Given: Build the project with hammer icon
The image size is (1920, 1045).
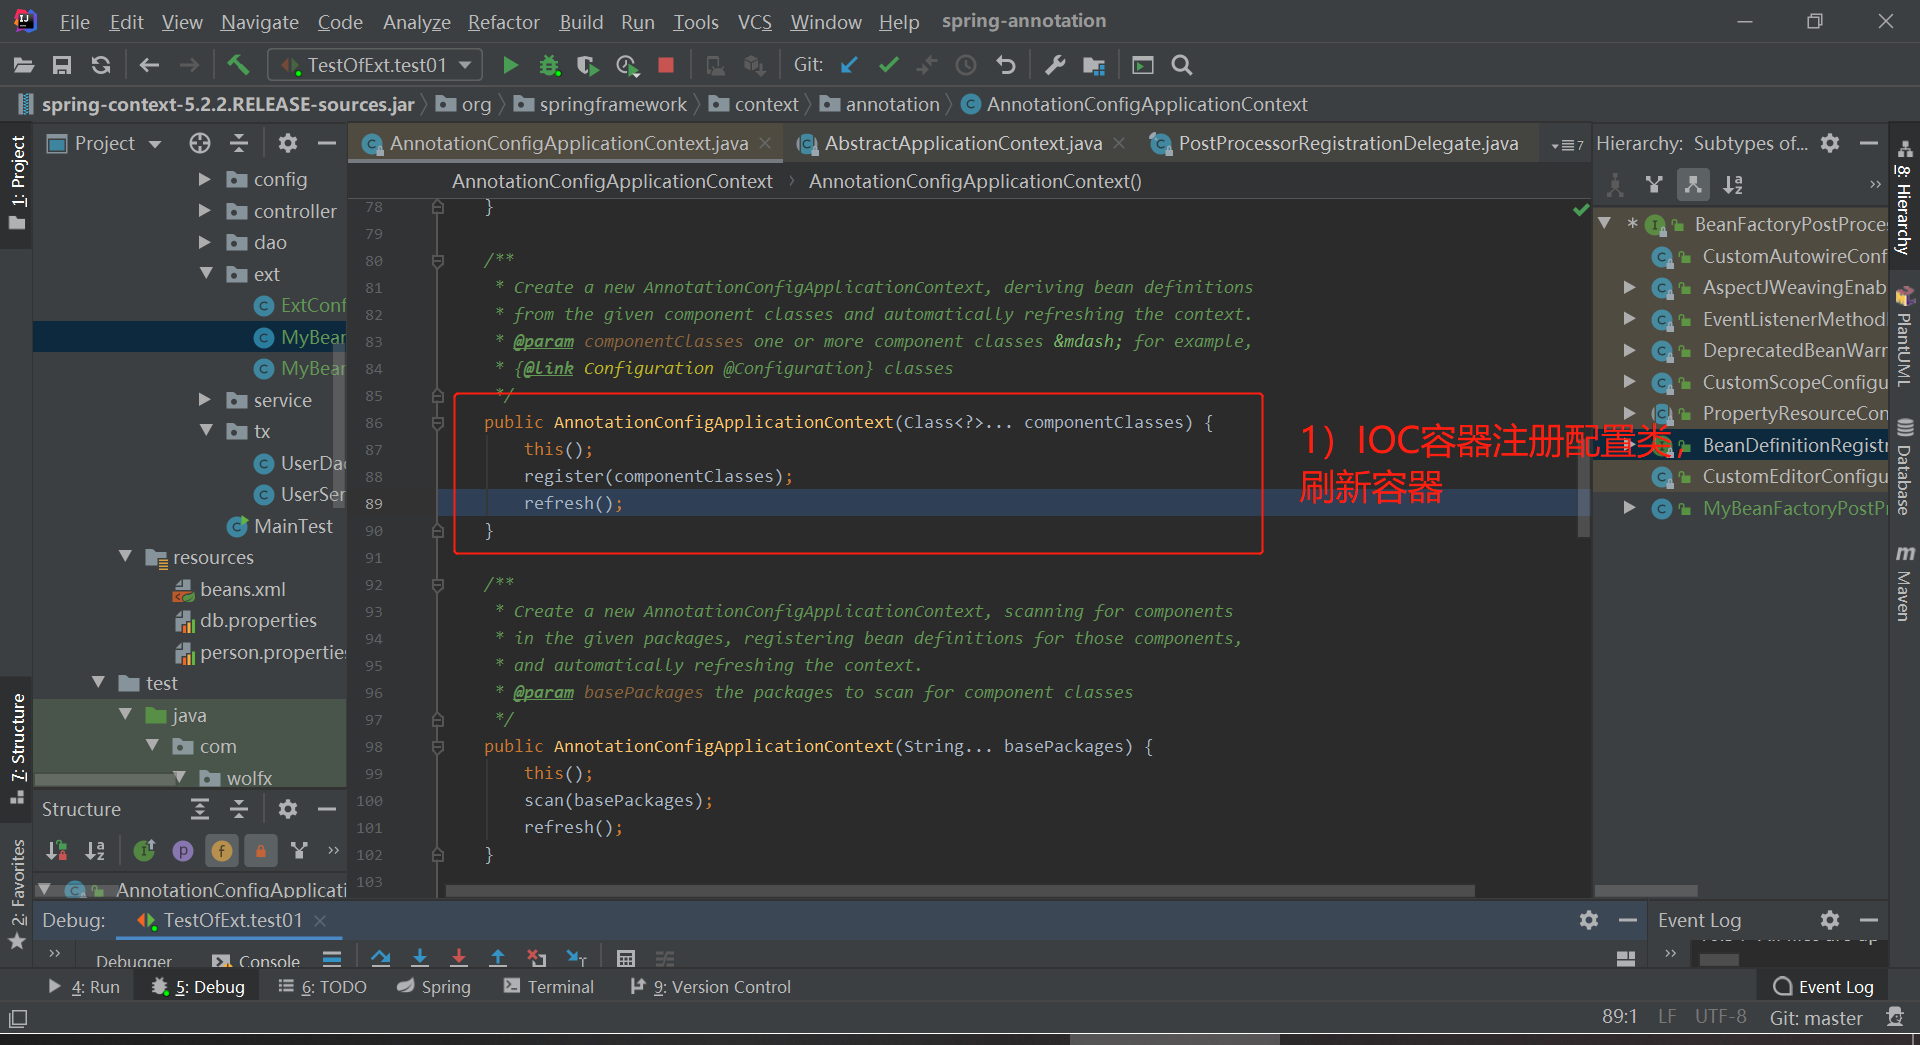Looking at the screenshot, I should 238,65.
